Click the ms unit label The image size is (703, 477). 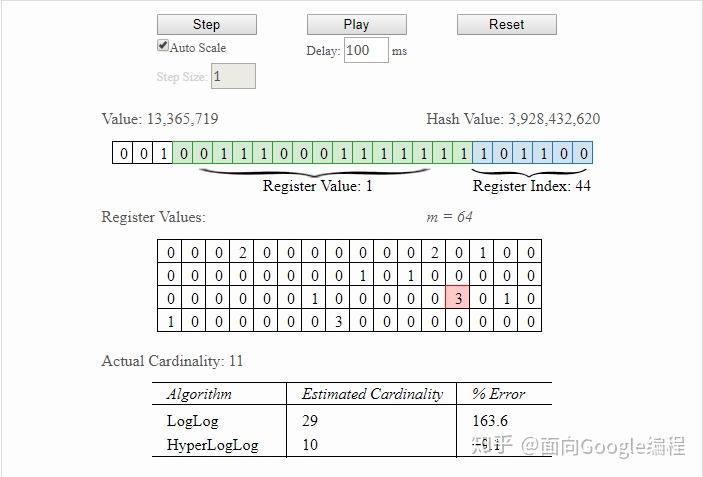399,52
